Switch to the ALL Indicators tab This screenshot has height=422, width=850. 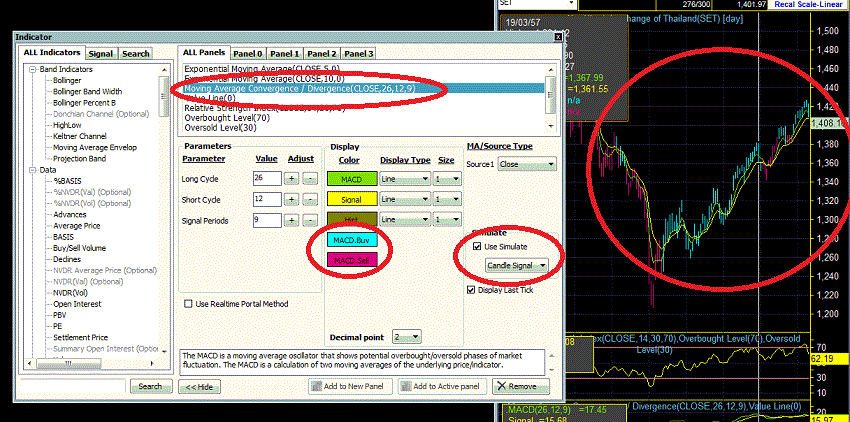(x=51, y=53)
